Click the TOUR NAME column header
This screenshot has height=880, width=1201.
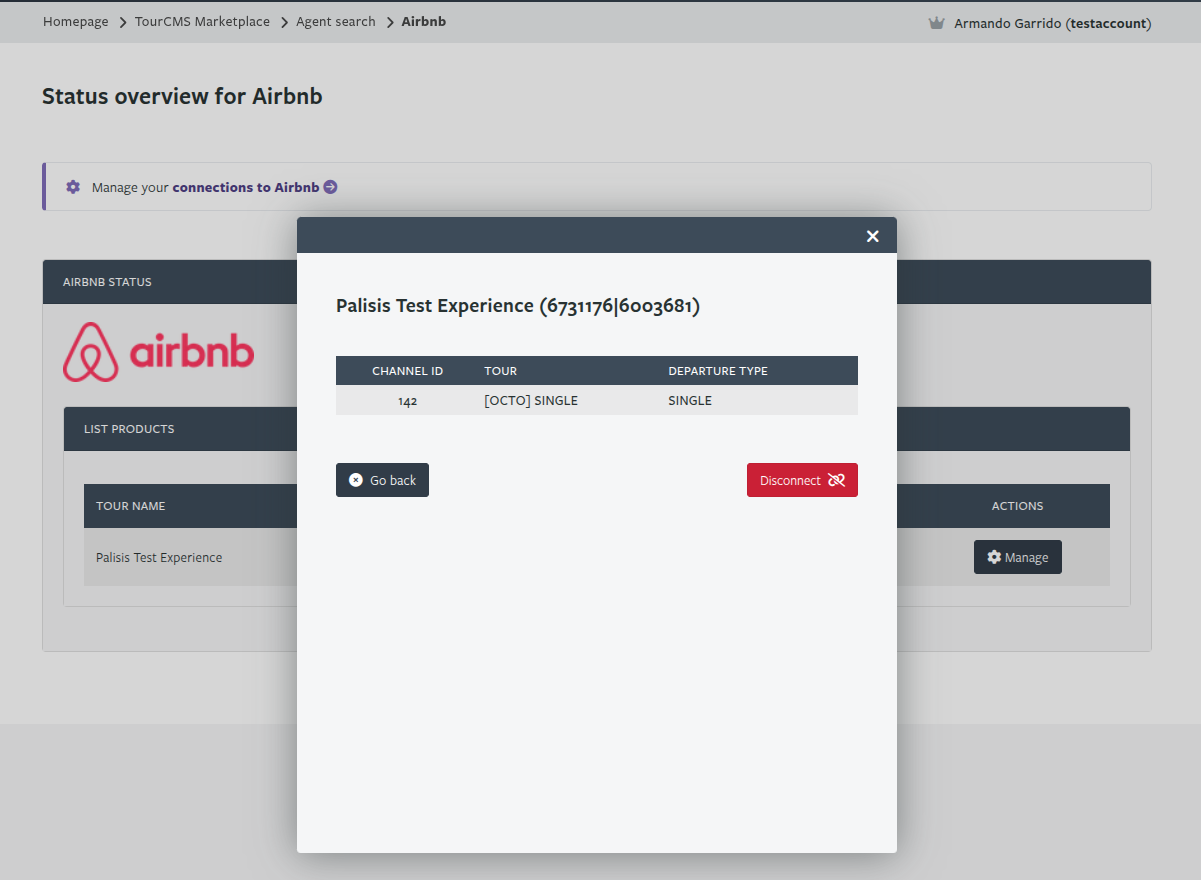(131, 506)
